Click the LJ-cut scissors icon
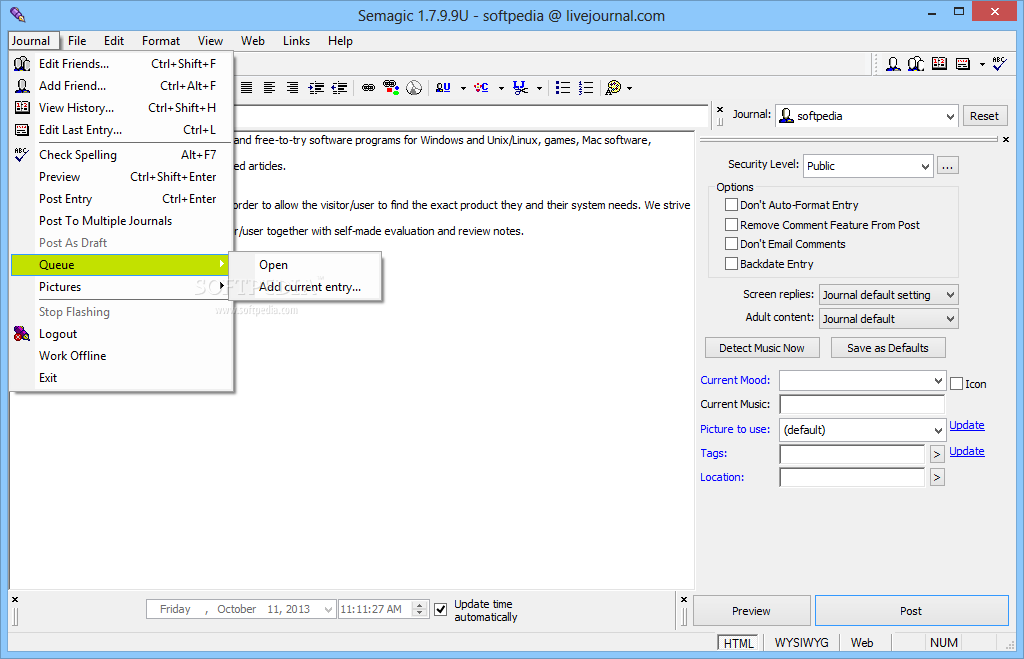The image size is (1024, 659). point(520,88)
